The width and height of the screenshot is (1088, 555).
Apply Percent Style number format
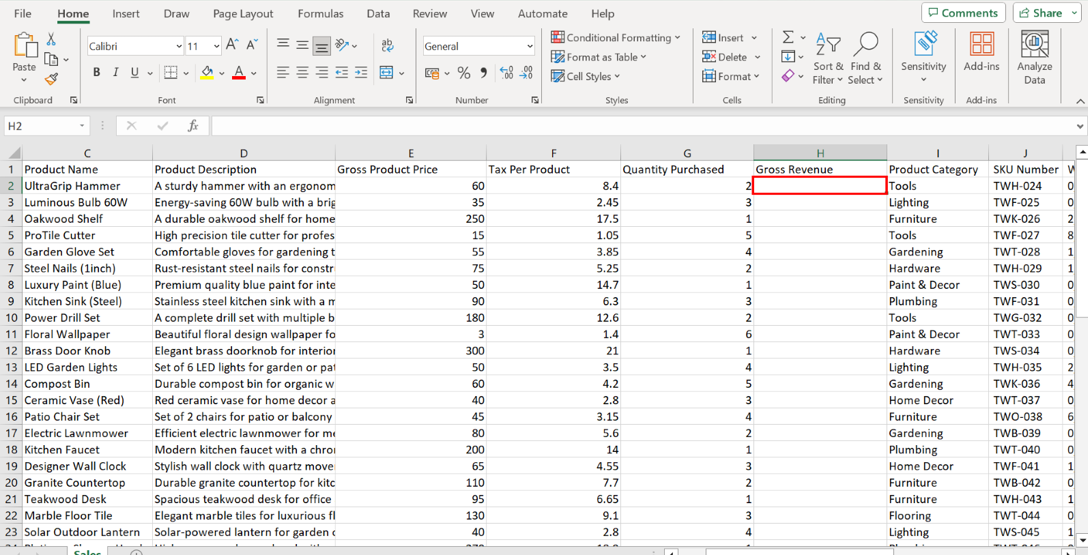(463, 73)
